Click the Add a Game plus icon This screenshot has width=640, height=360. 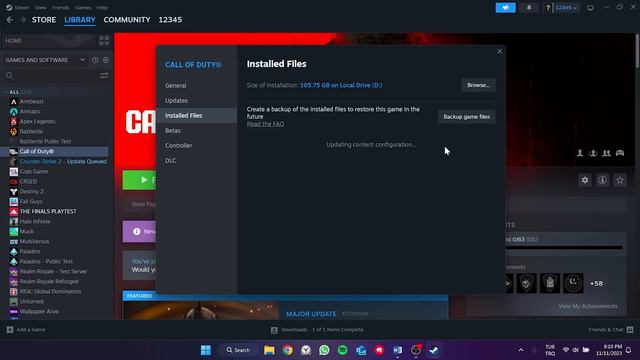(10, 329)
